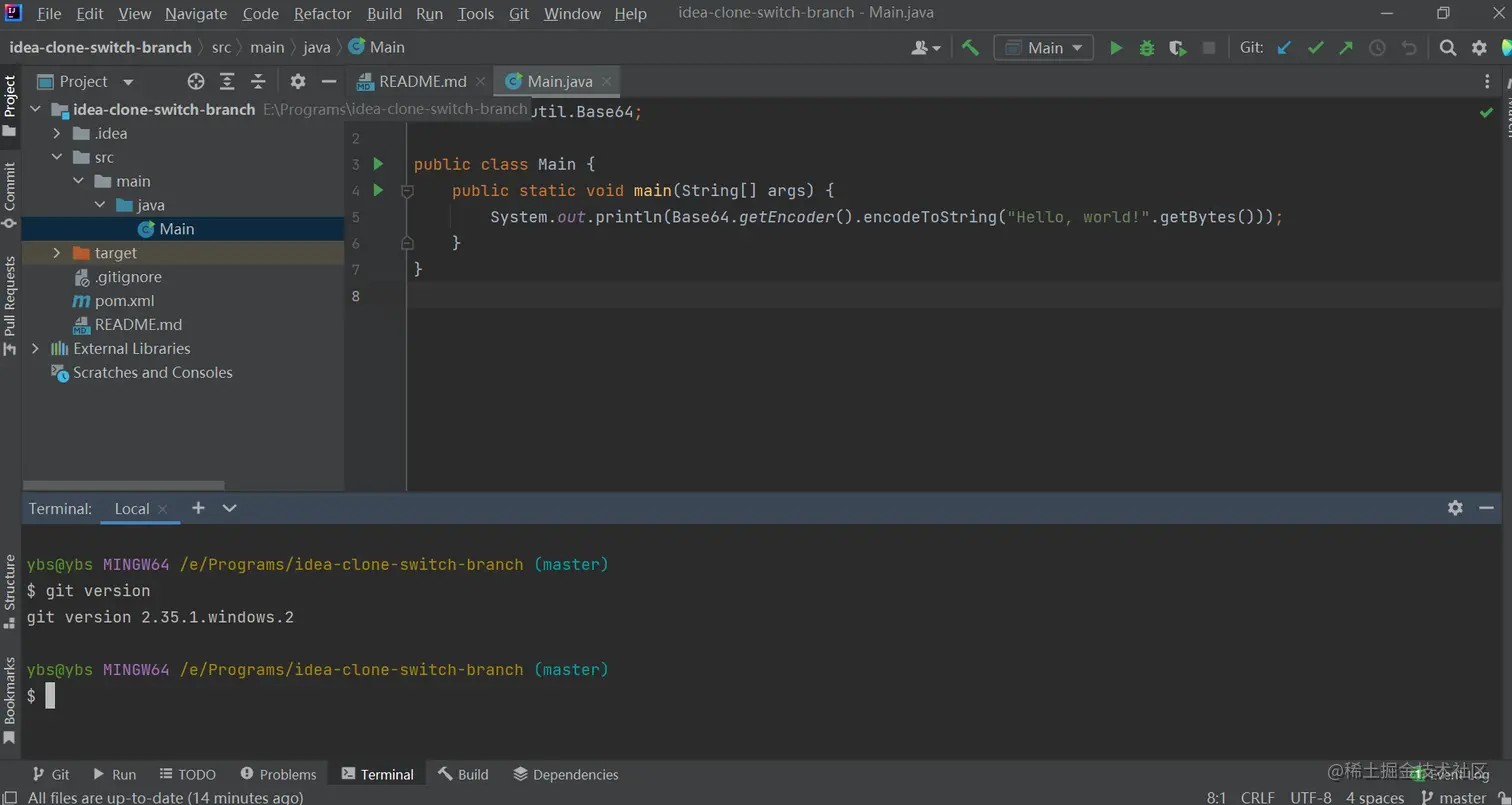The height and width of the screenshot is (805, 1512).
Task: Open the user account icon dropdown
Action: (x=926, y=47)
